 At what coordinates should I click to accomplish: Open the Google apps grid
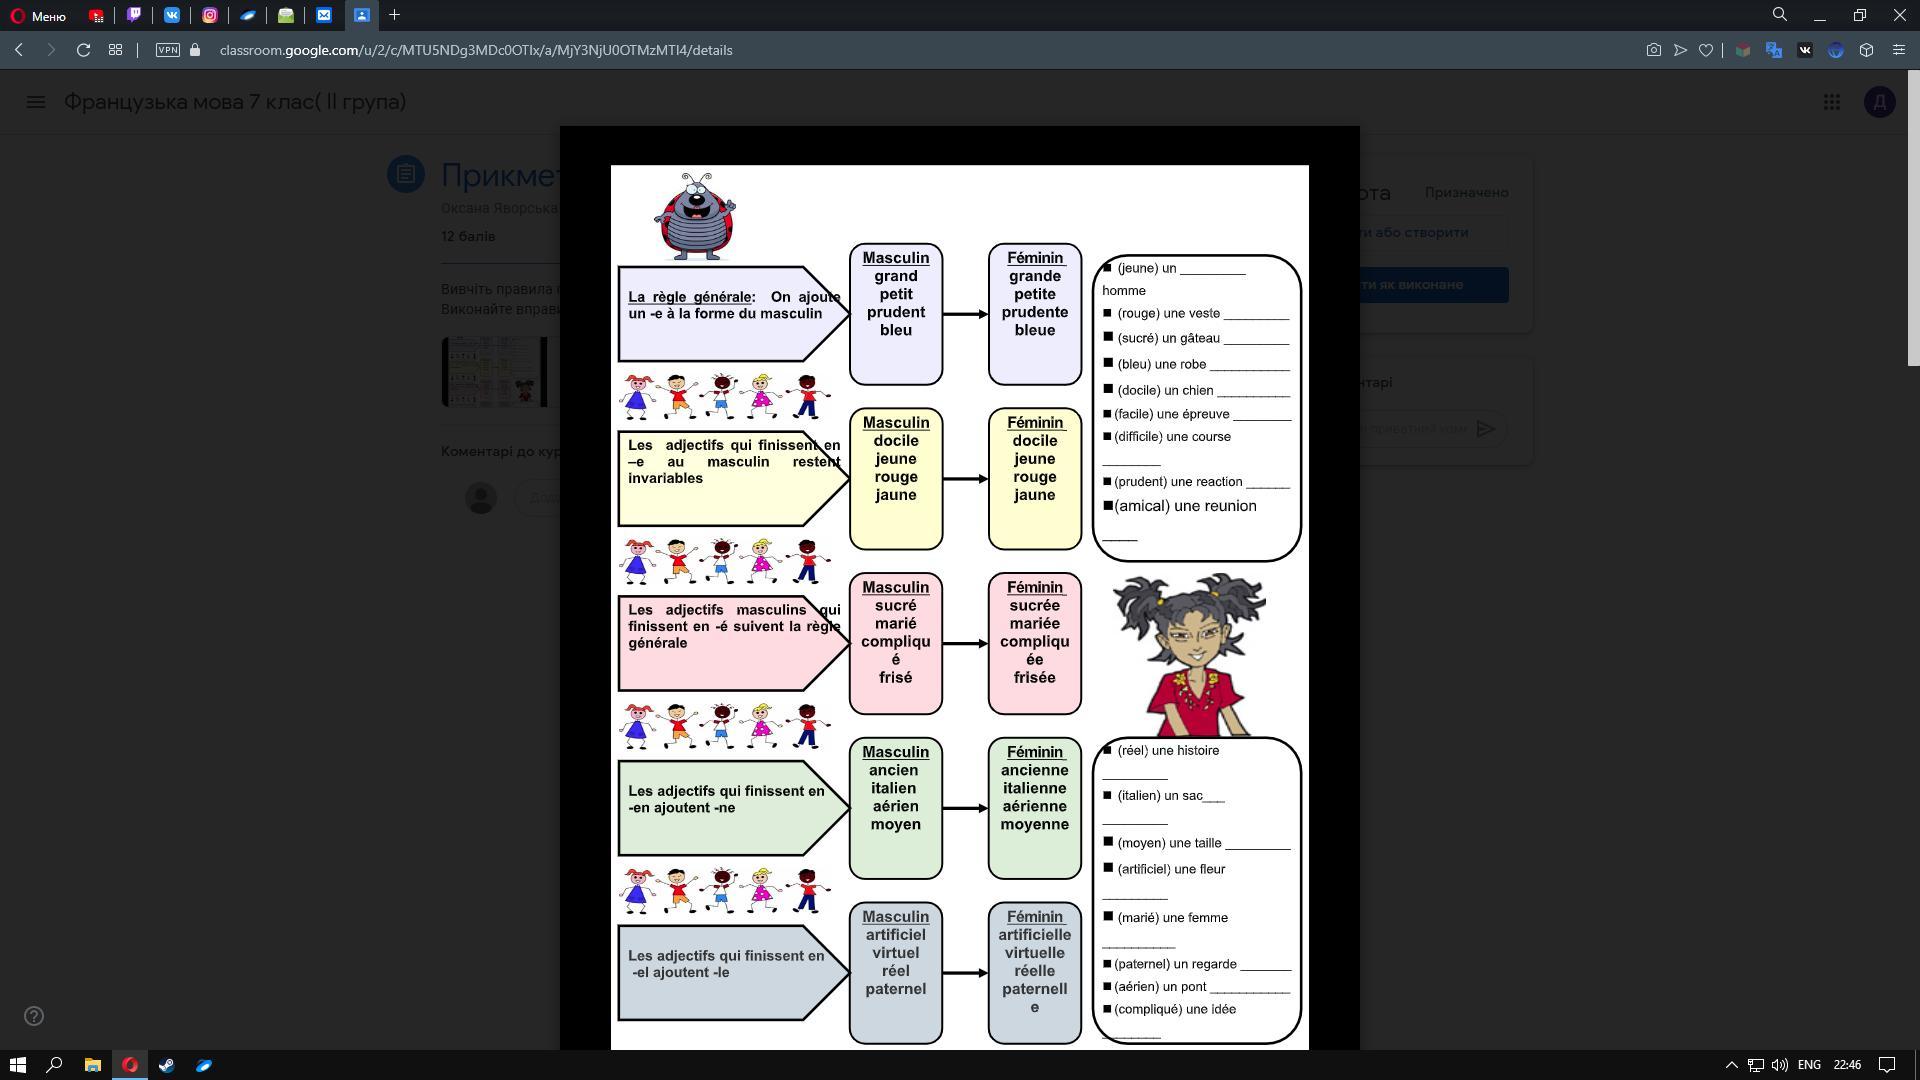point(1831,102)
